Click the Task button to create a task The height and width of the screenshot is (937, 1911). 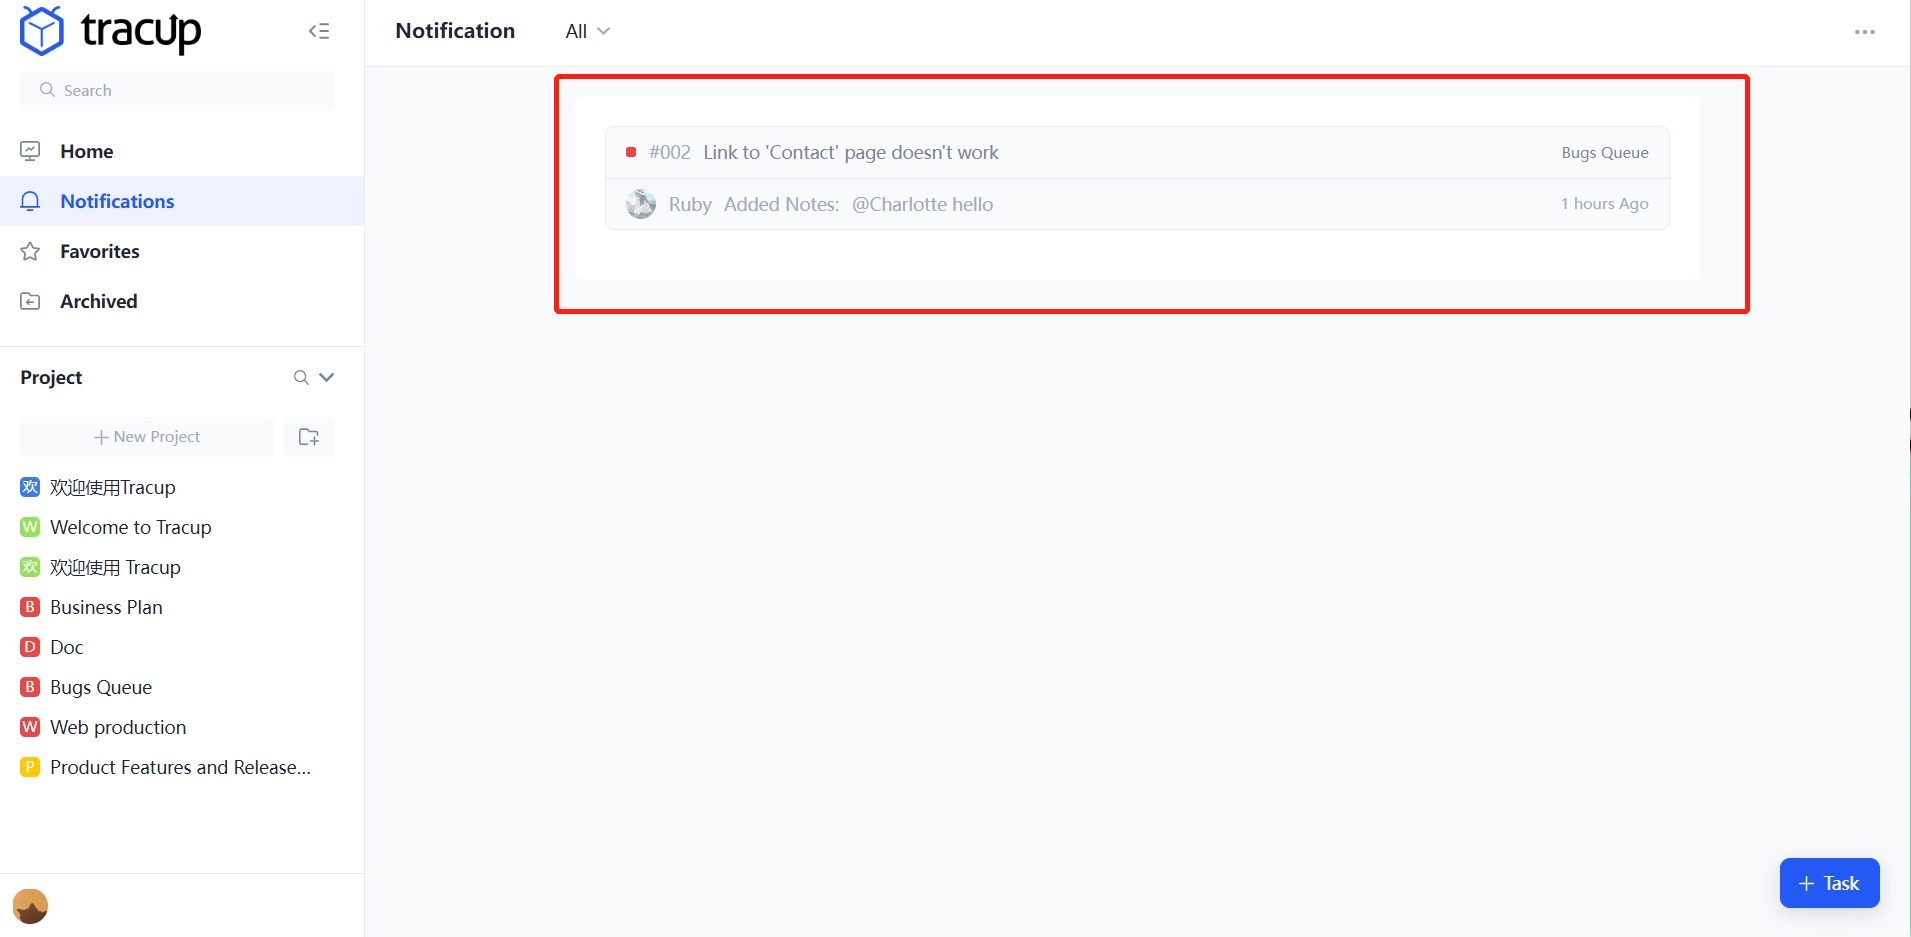click(1829, 883)
